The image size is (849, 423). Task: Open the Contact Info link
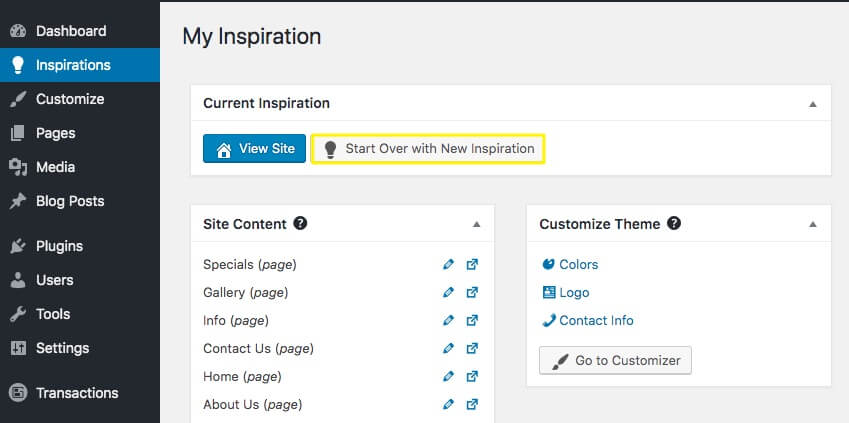pos(596,321)
